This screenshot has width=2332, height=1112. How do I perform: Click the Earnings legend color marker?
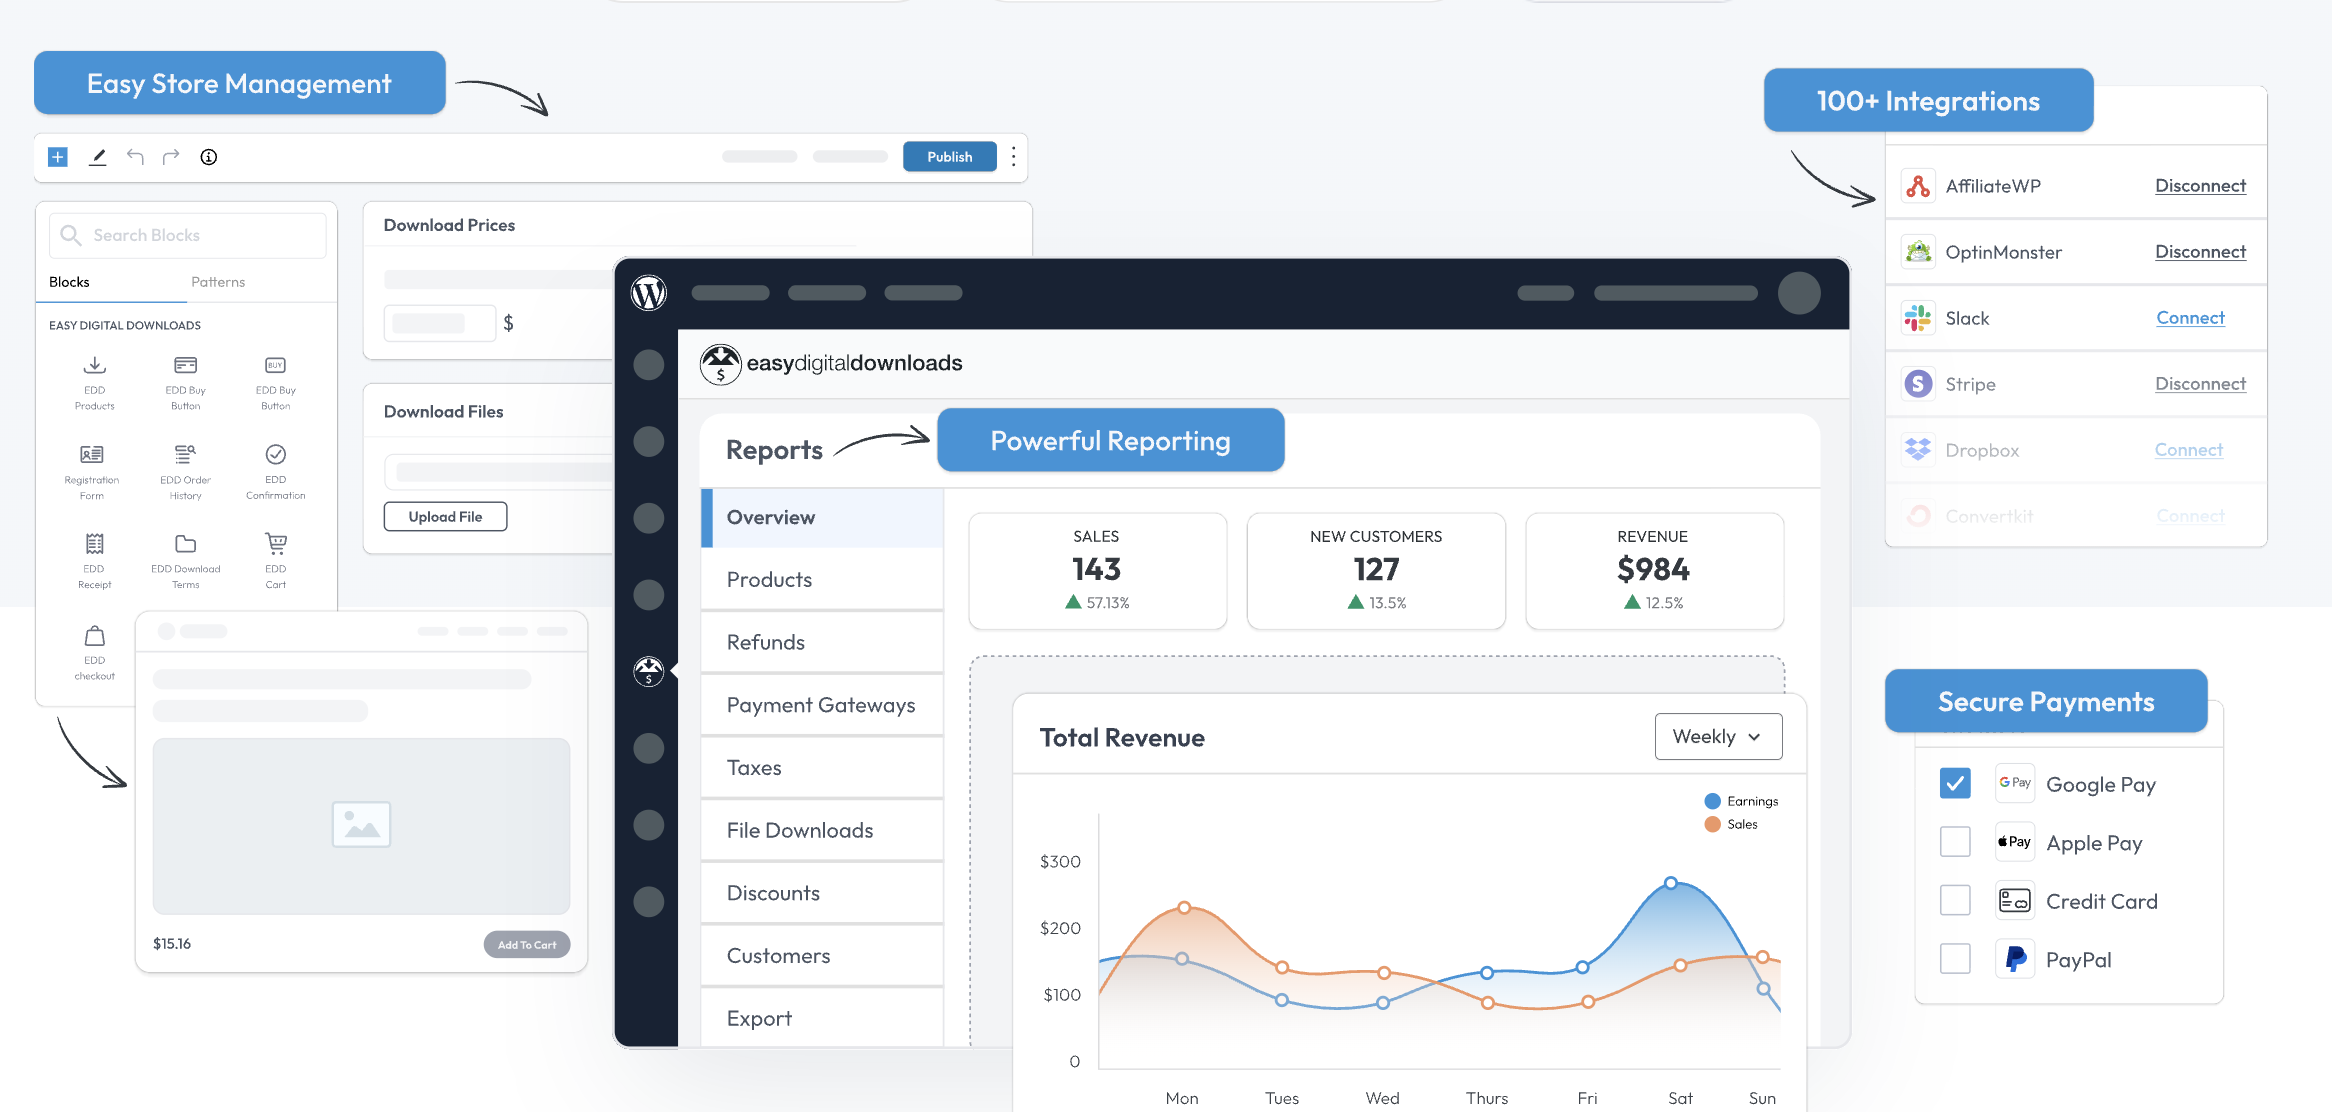pos(1710,800)
